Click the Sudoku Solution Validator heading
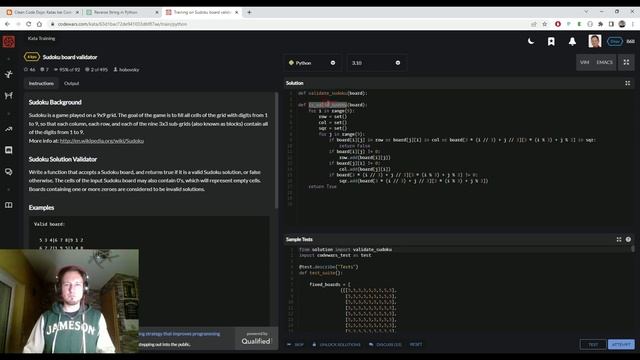 point(63,159)
